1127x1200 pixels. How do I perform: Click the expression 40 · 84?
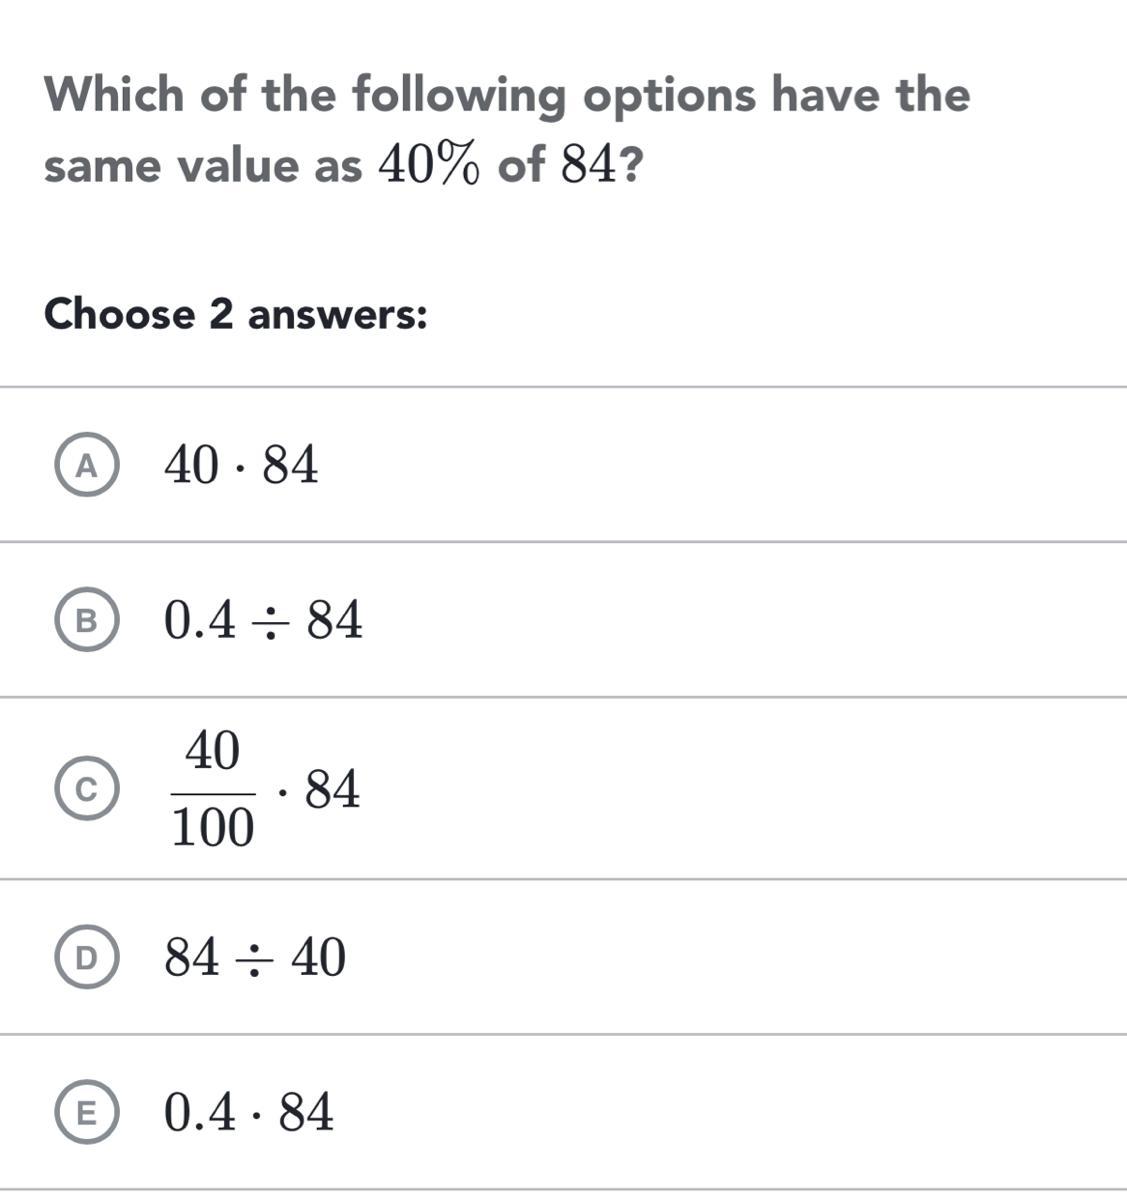coord(242,466)
